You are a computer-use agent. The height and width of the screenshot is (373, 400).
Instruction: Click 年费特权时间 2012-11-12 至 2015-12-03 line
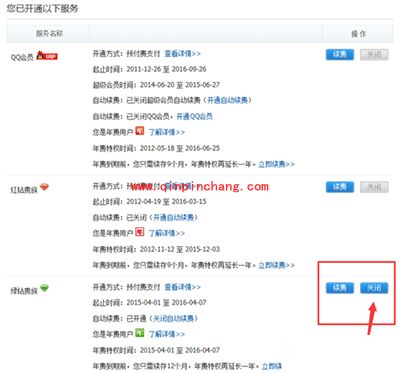tap(156, 249)
